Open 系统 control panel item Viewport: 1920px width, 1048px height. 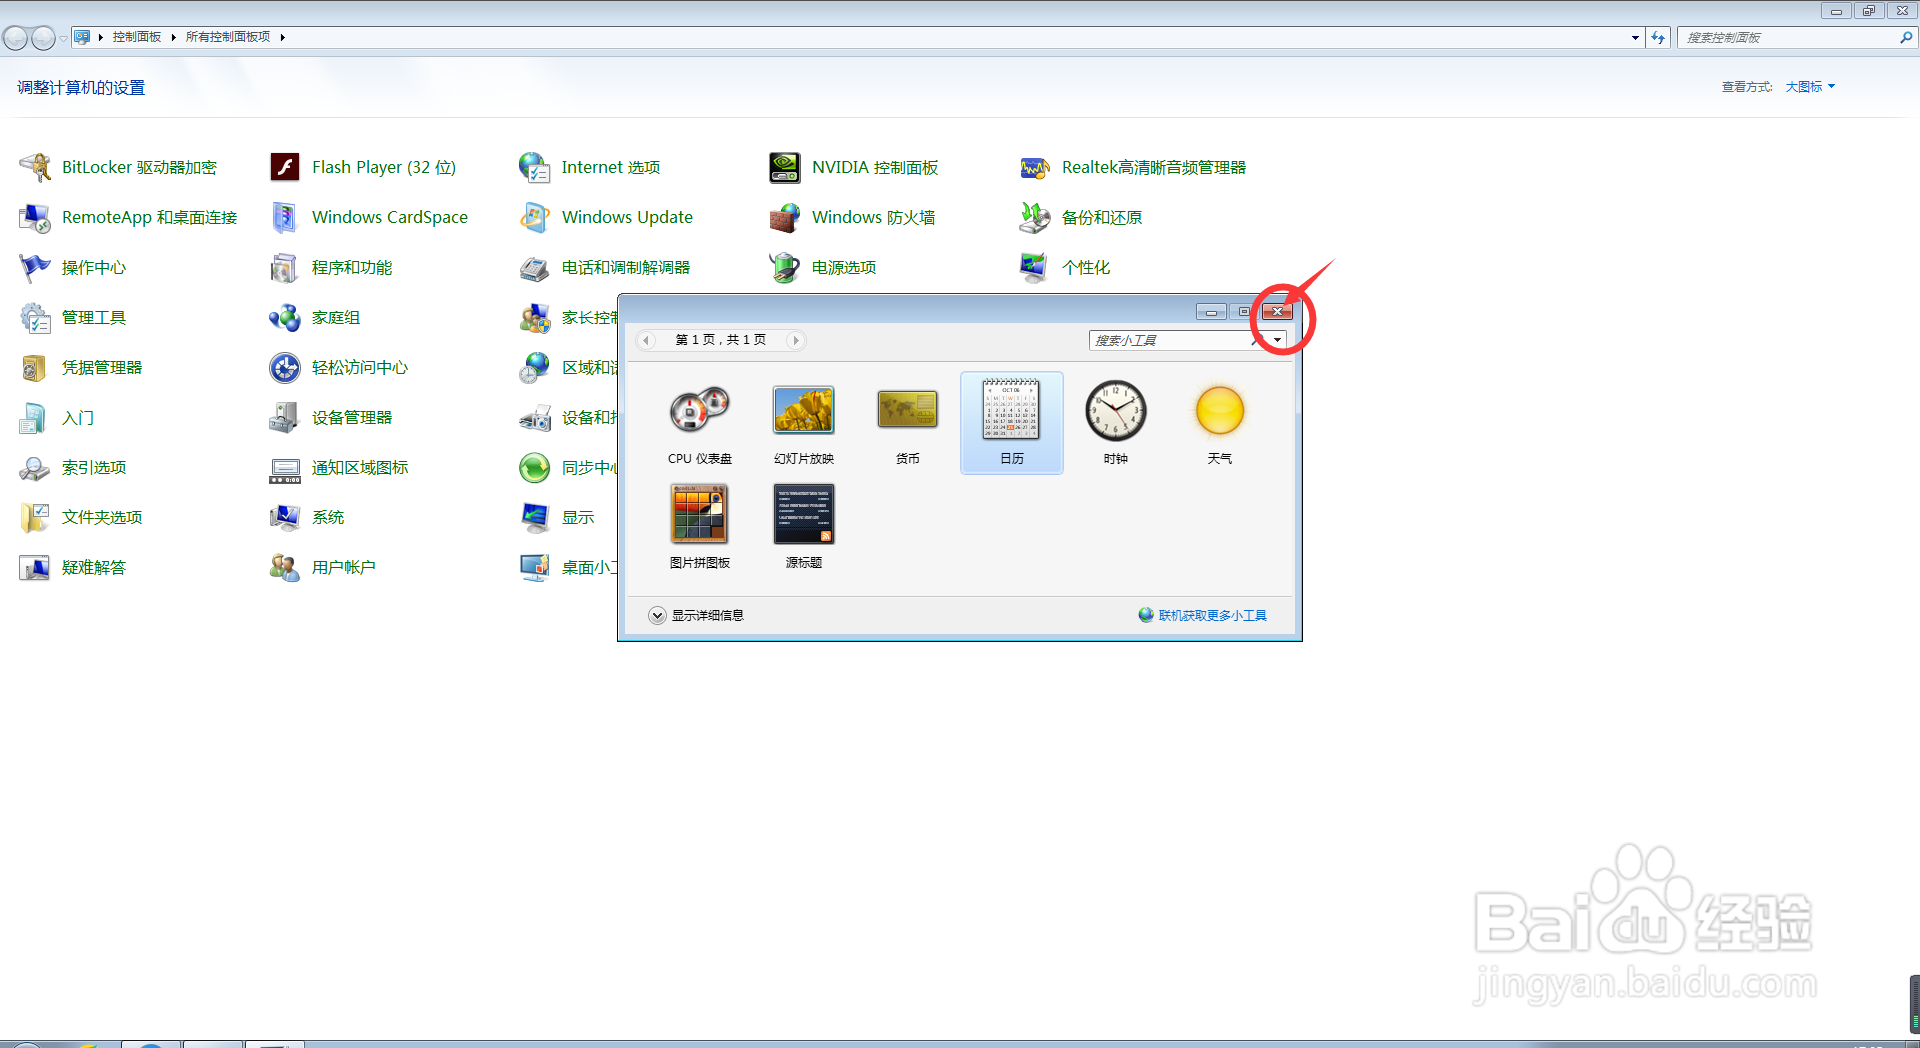point(307,517)
